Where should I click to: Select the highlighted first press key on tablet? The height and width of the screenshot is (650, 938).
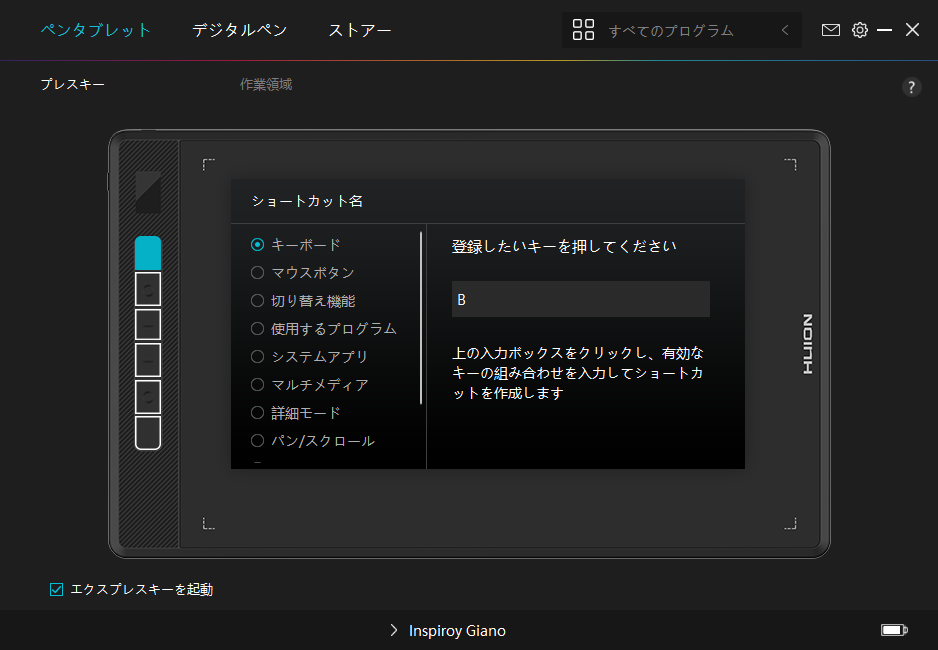[148, 253]
